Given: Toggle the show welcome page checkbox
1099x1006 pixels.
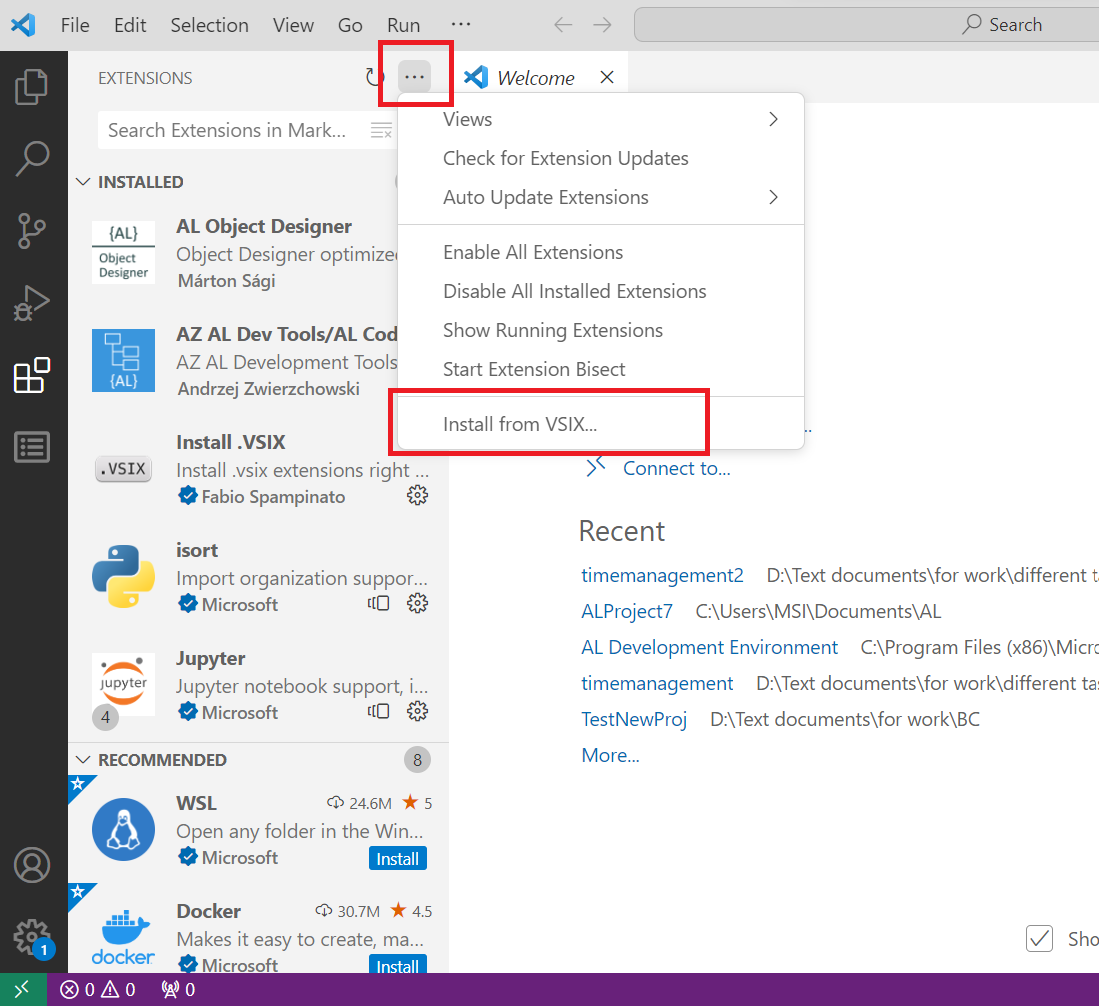Looking at the screenshot, I should (1040, 938).
